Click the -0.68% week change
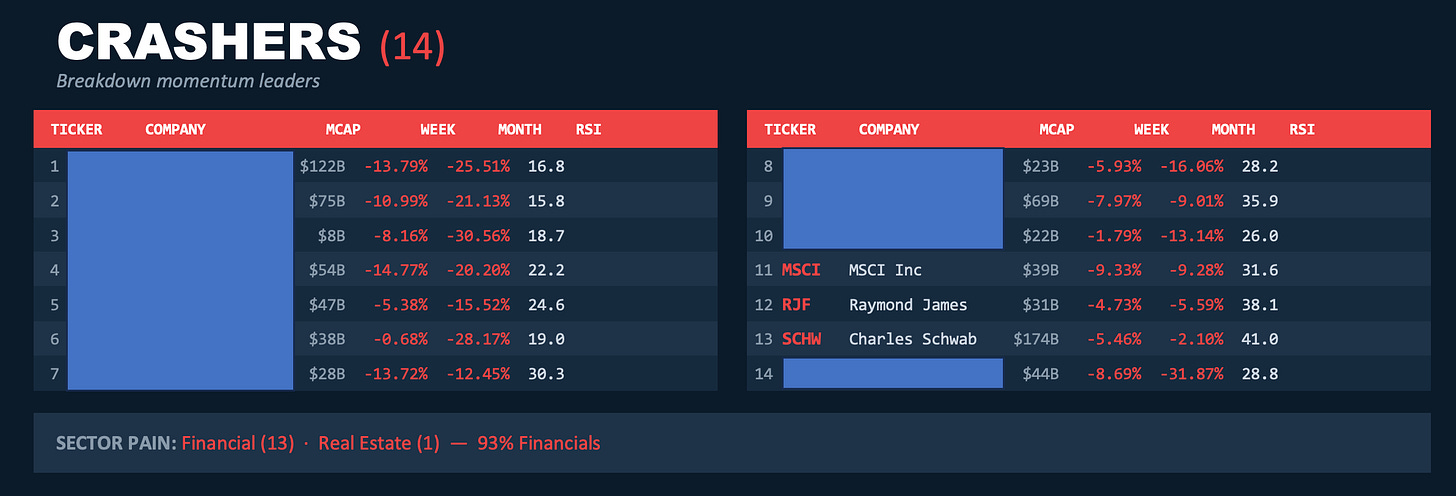 (x=400, y=339)
